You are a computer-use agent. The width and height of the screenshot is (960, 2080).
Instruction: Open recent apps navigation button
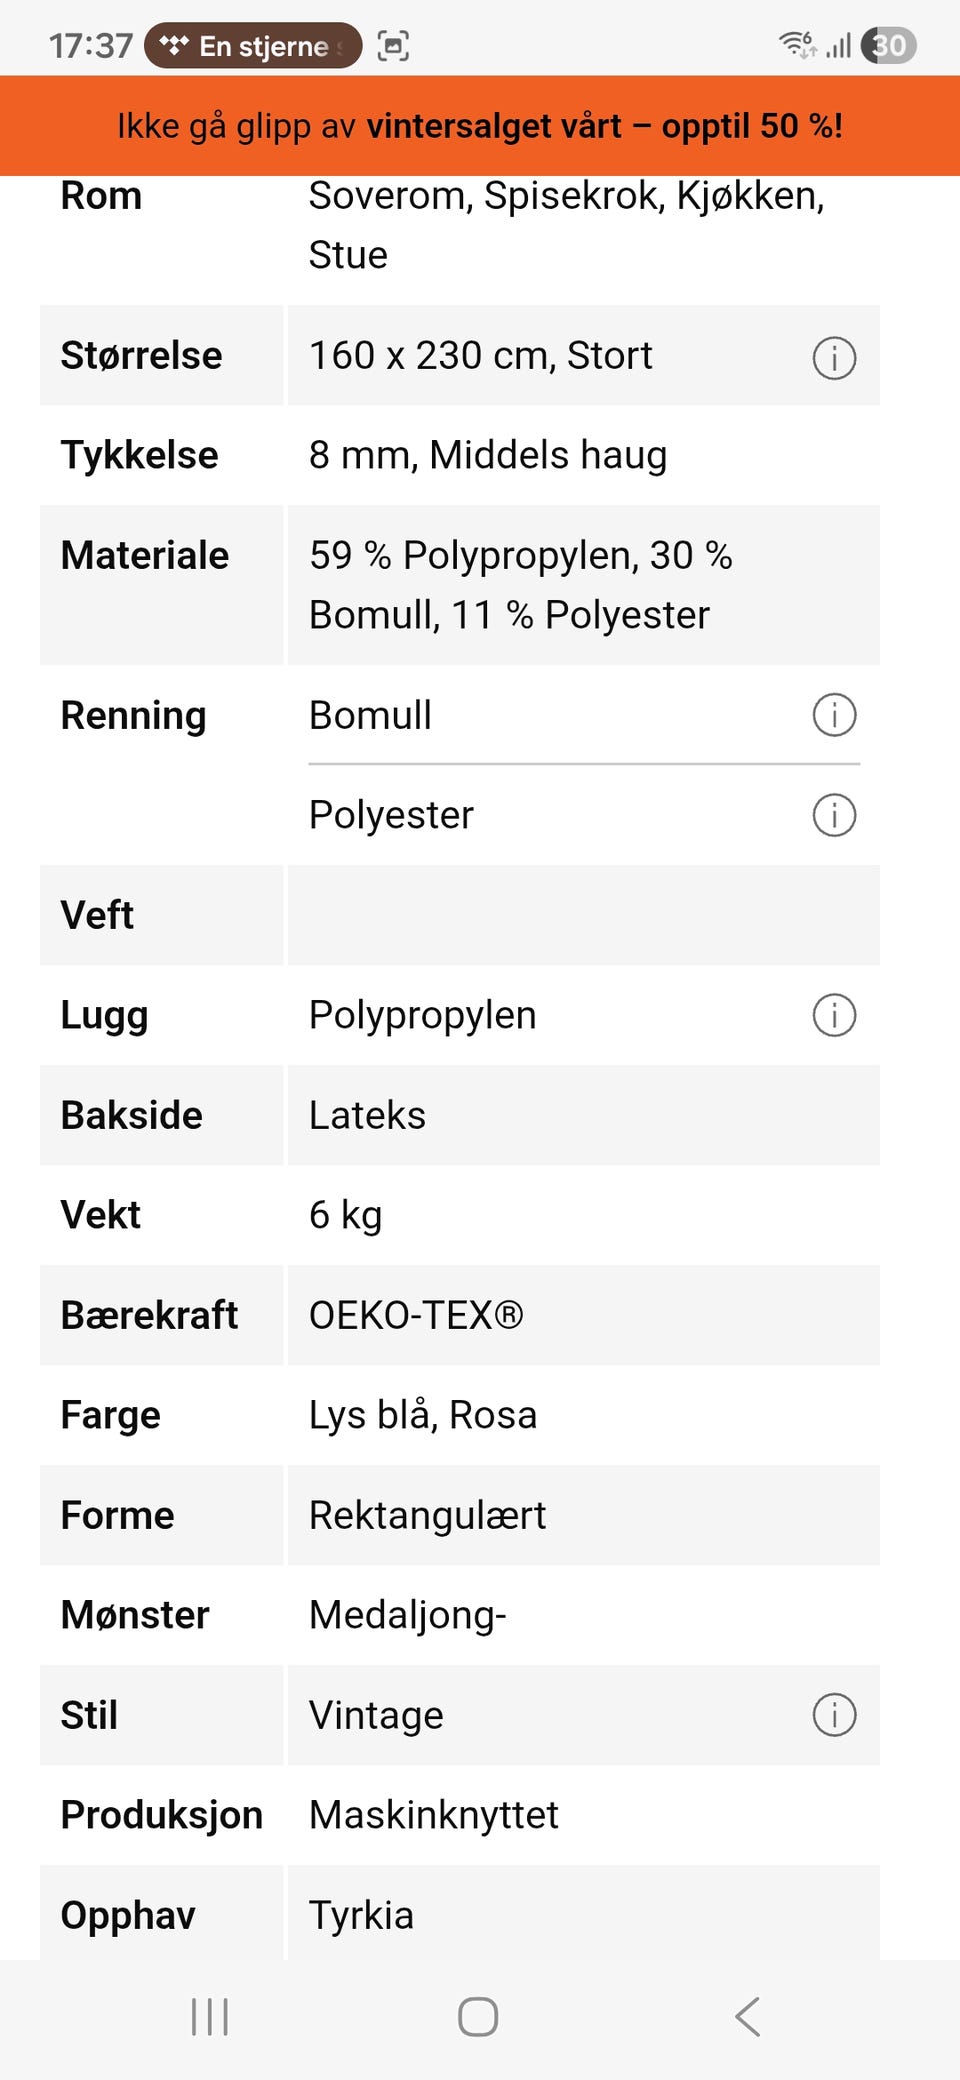pyautogui.click(x=210, y=2017)
